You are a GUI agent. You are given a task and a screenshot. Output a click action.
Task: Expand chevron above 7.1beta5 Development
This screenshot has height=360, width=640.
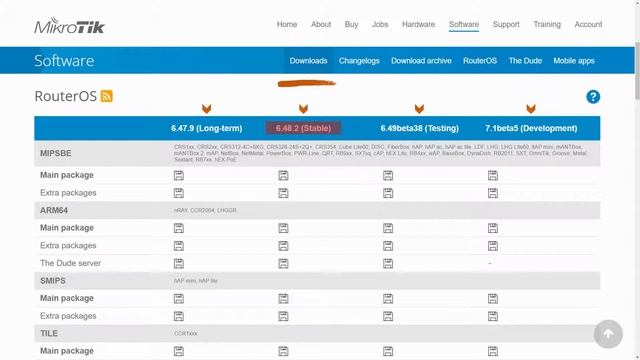(x=531, y=109)
